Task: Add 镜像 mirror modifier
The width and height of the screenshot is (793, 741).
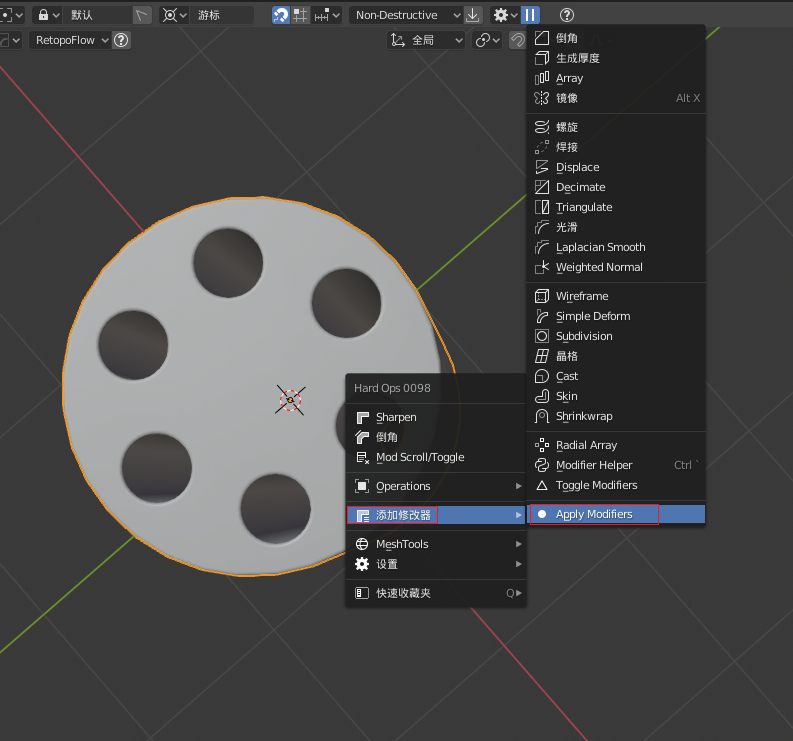Action: click(x=615, y=98)
